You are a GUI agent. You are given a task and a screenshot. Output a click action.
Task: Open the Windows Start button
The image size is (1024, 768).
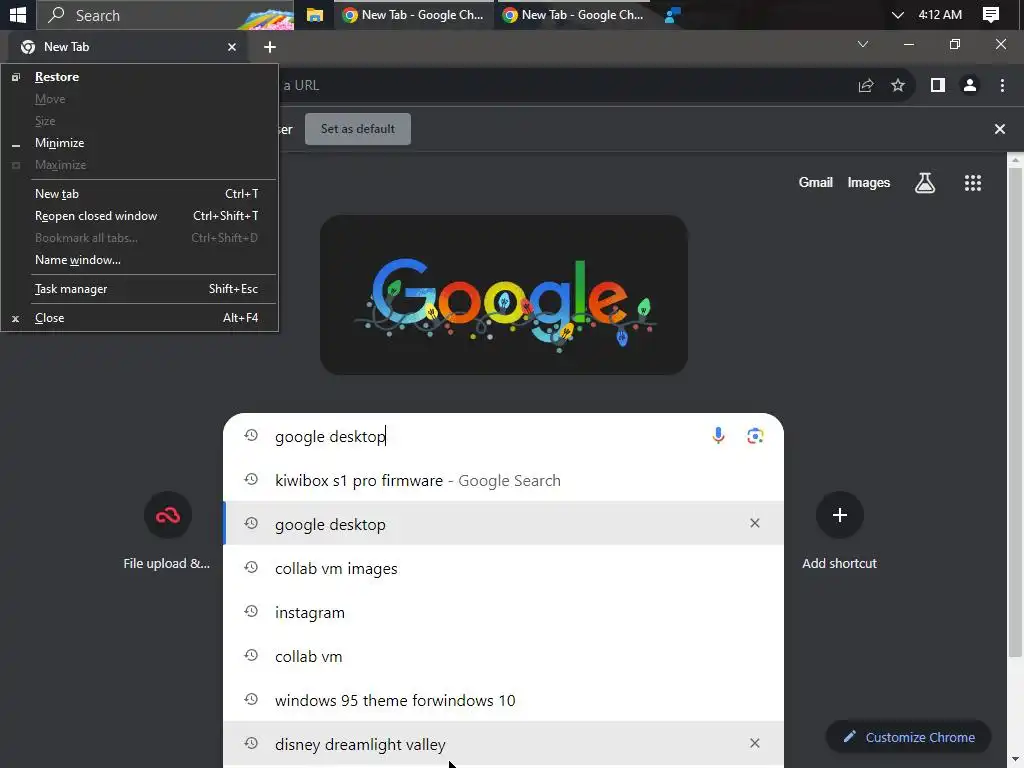(x=18, y=14)
